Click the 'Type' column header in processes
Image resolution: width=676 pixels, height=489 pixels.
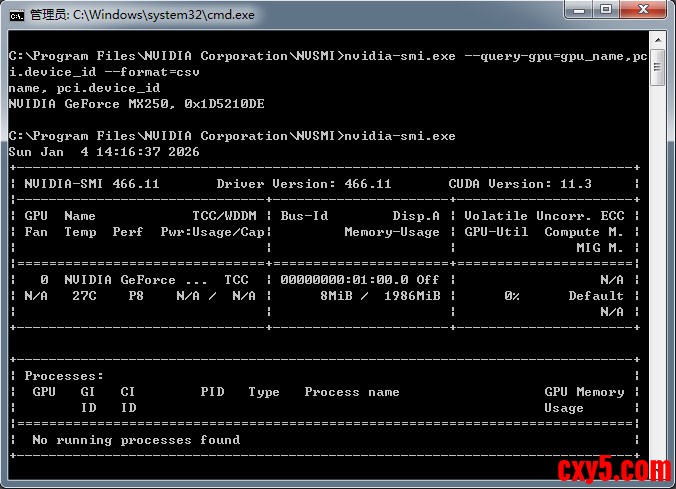(264, 392)
